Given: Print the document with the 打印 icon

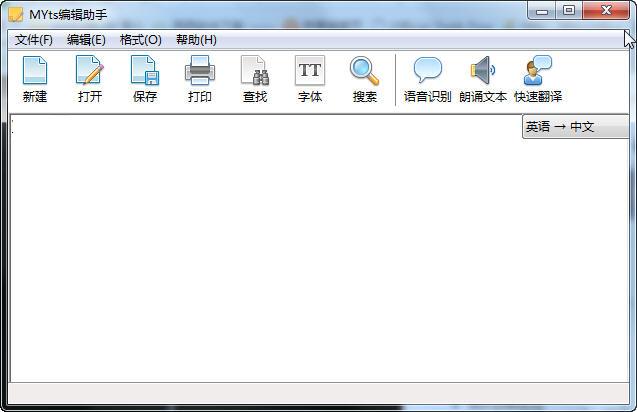Looking at the screenshot, I should [x=200, y=72].
